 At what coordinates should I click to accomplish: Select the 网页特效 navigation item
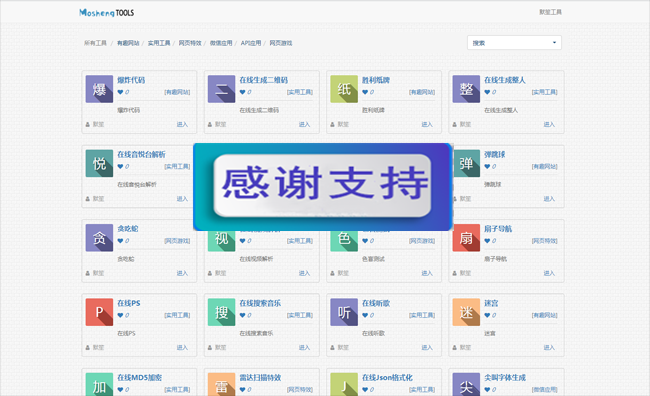190,43
